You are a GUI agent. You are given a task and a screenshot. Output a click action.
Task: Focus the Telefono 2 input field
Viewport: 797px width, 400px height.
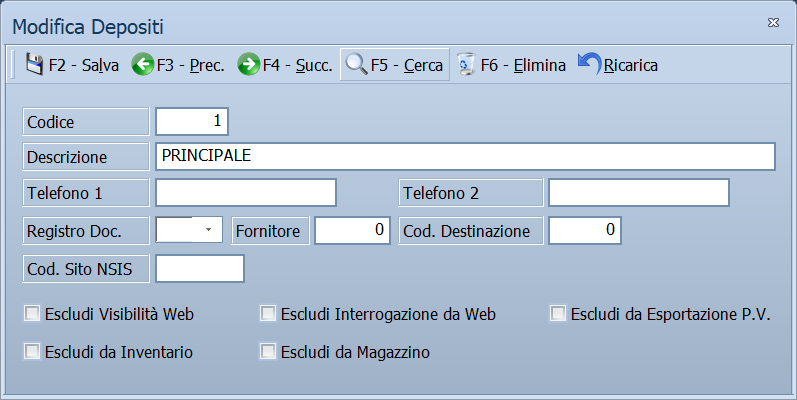639,192
